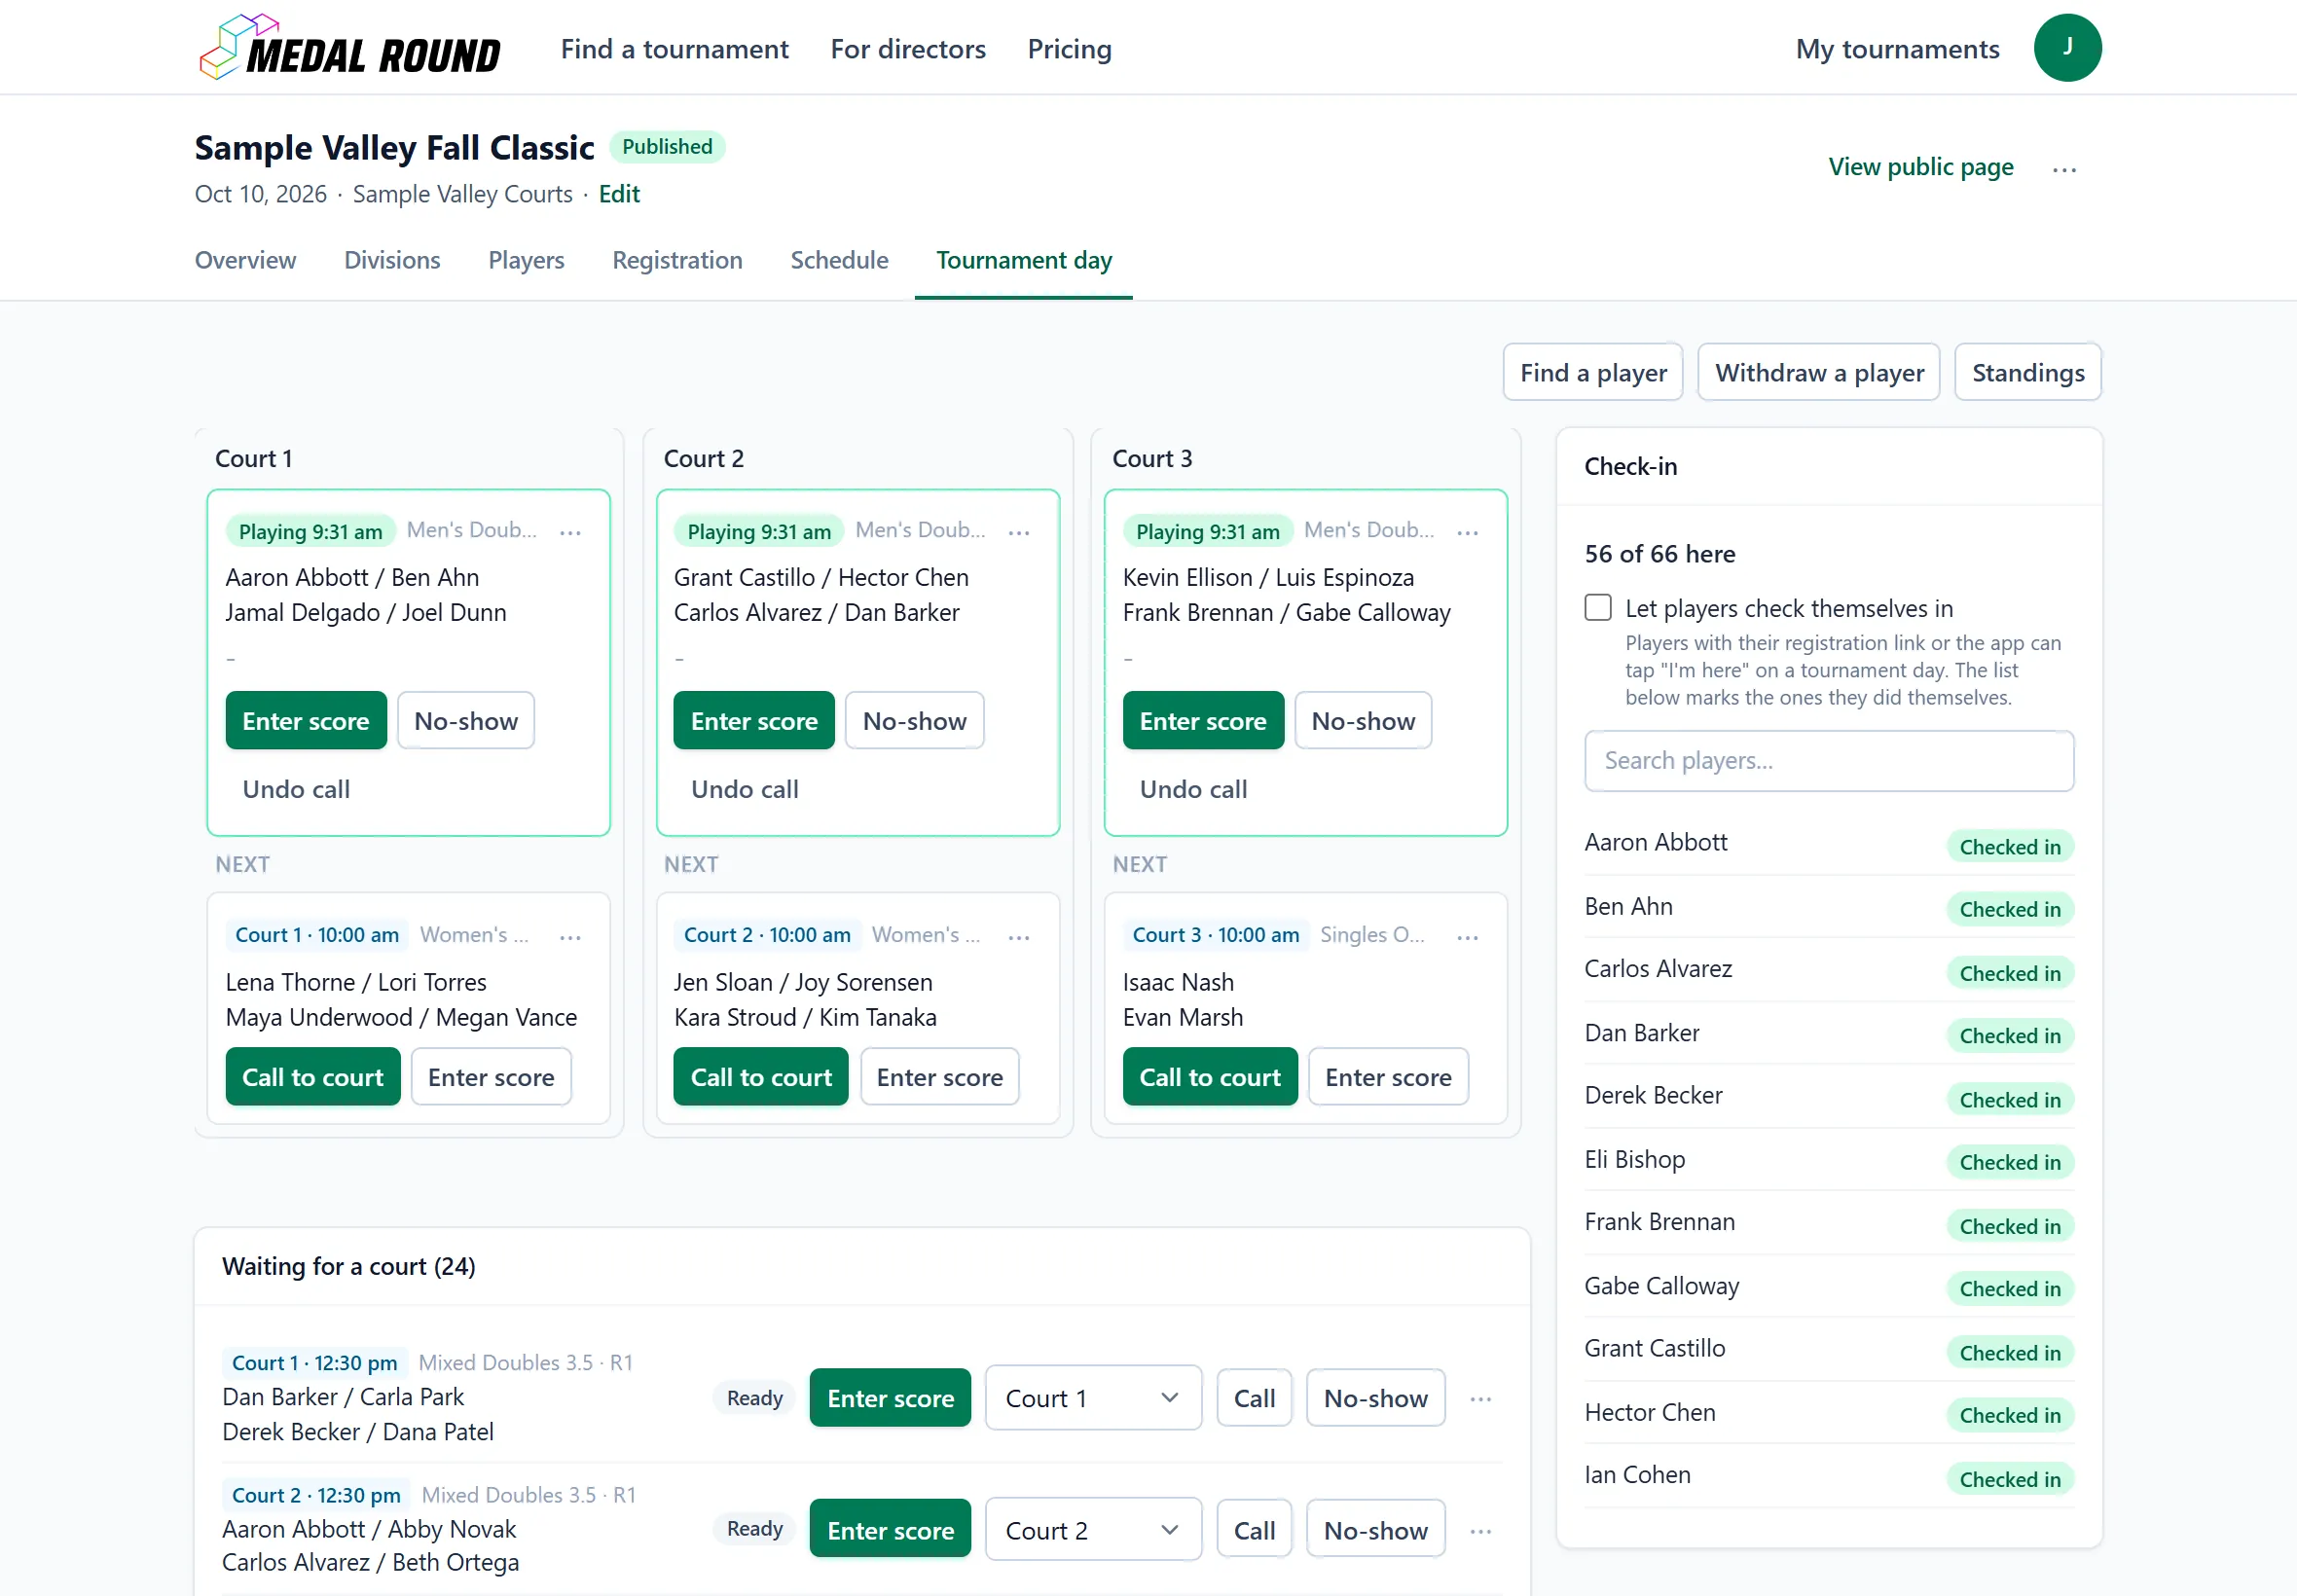Screen dimensions: 2297x1596
Task: Click Enter score for Jen Sloan match
Action: 939,1076
